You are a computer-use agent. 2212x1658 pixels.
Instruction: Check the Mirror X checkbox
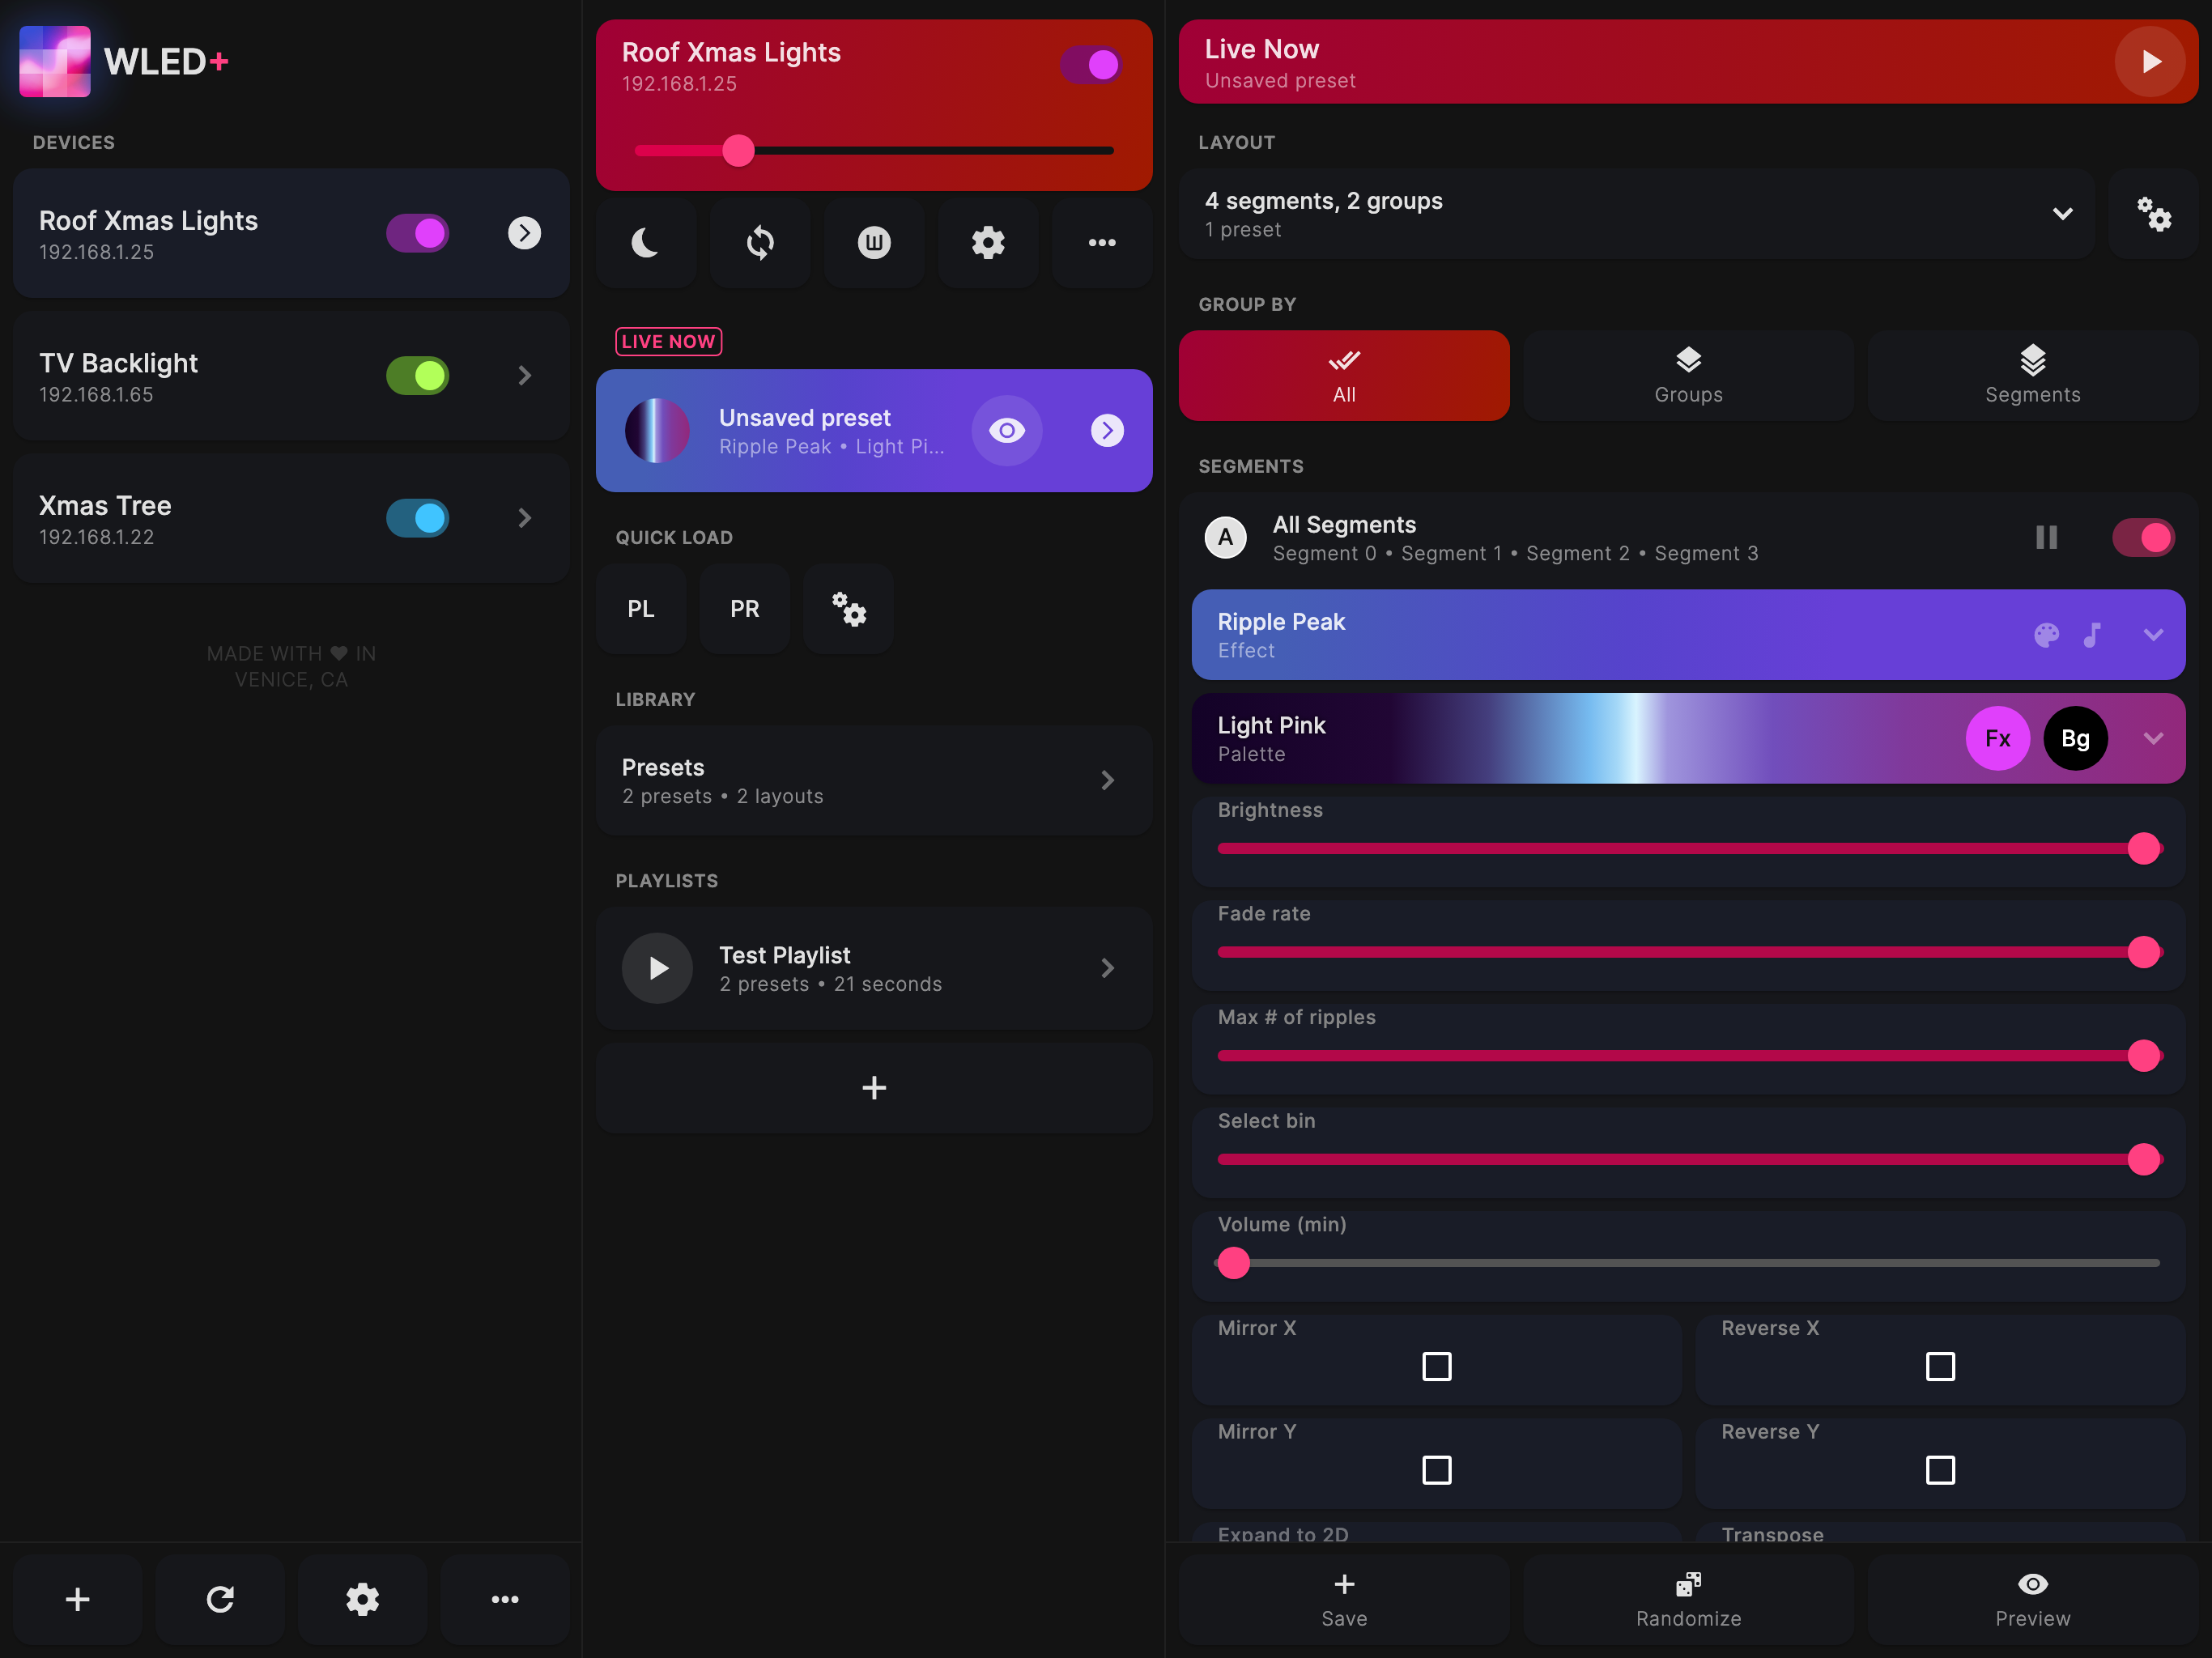tap(1436, 1366)
